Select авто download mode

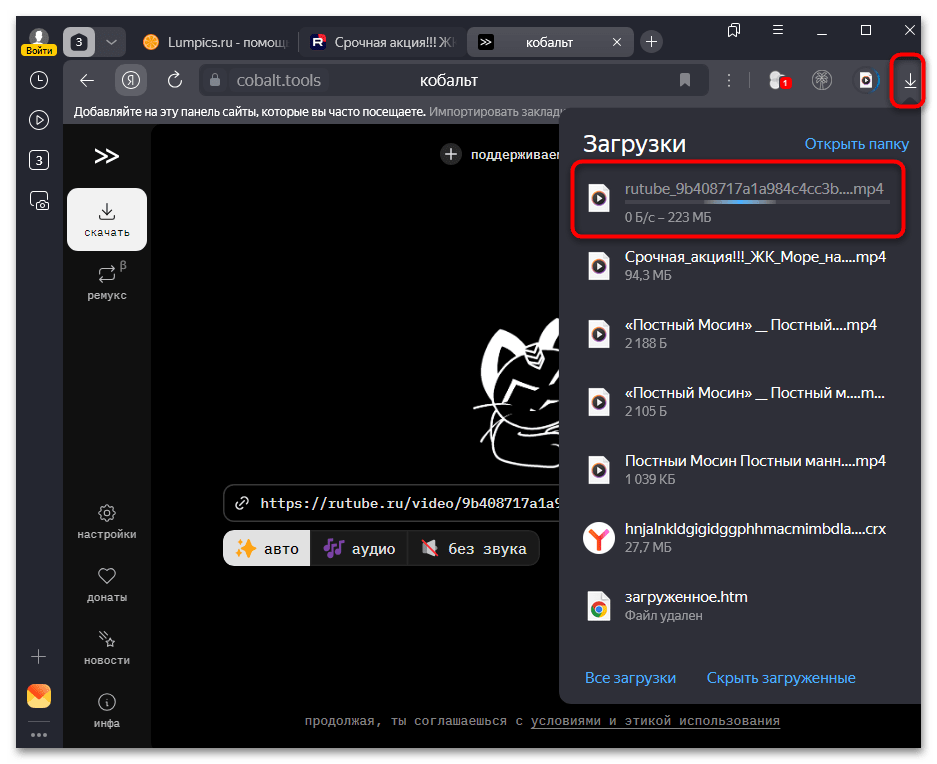pyautogui.click(x=267, y=548)
